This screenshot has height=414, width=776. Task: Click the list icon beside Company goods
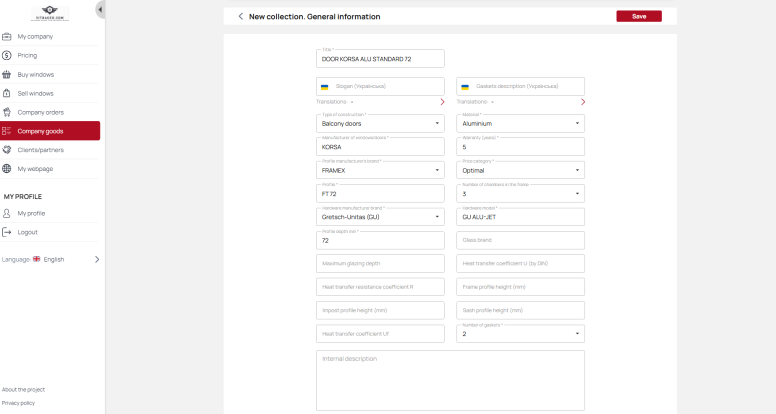click(6, 131)
